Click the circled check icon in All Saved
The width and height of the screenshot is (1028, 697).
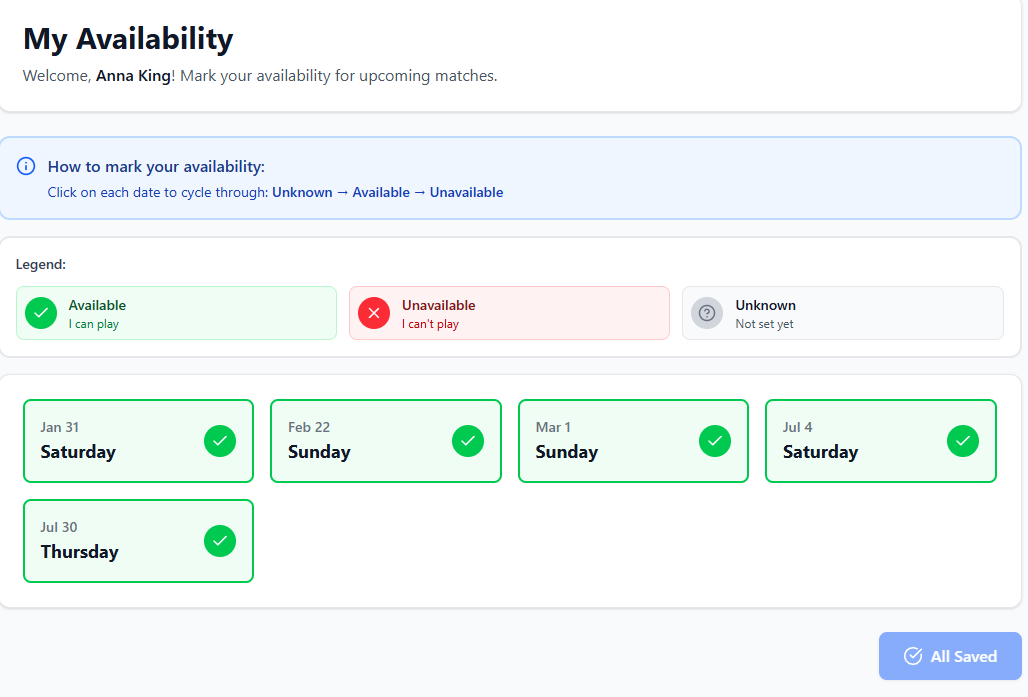(x=912, y=656)
